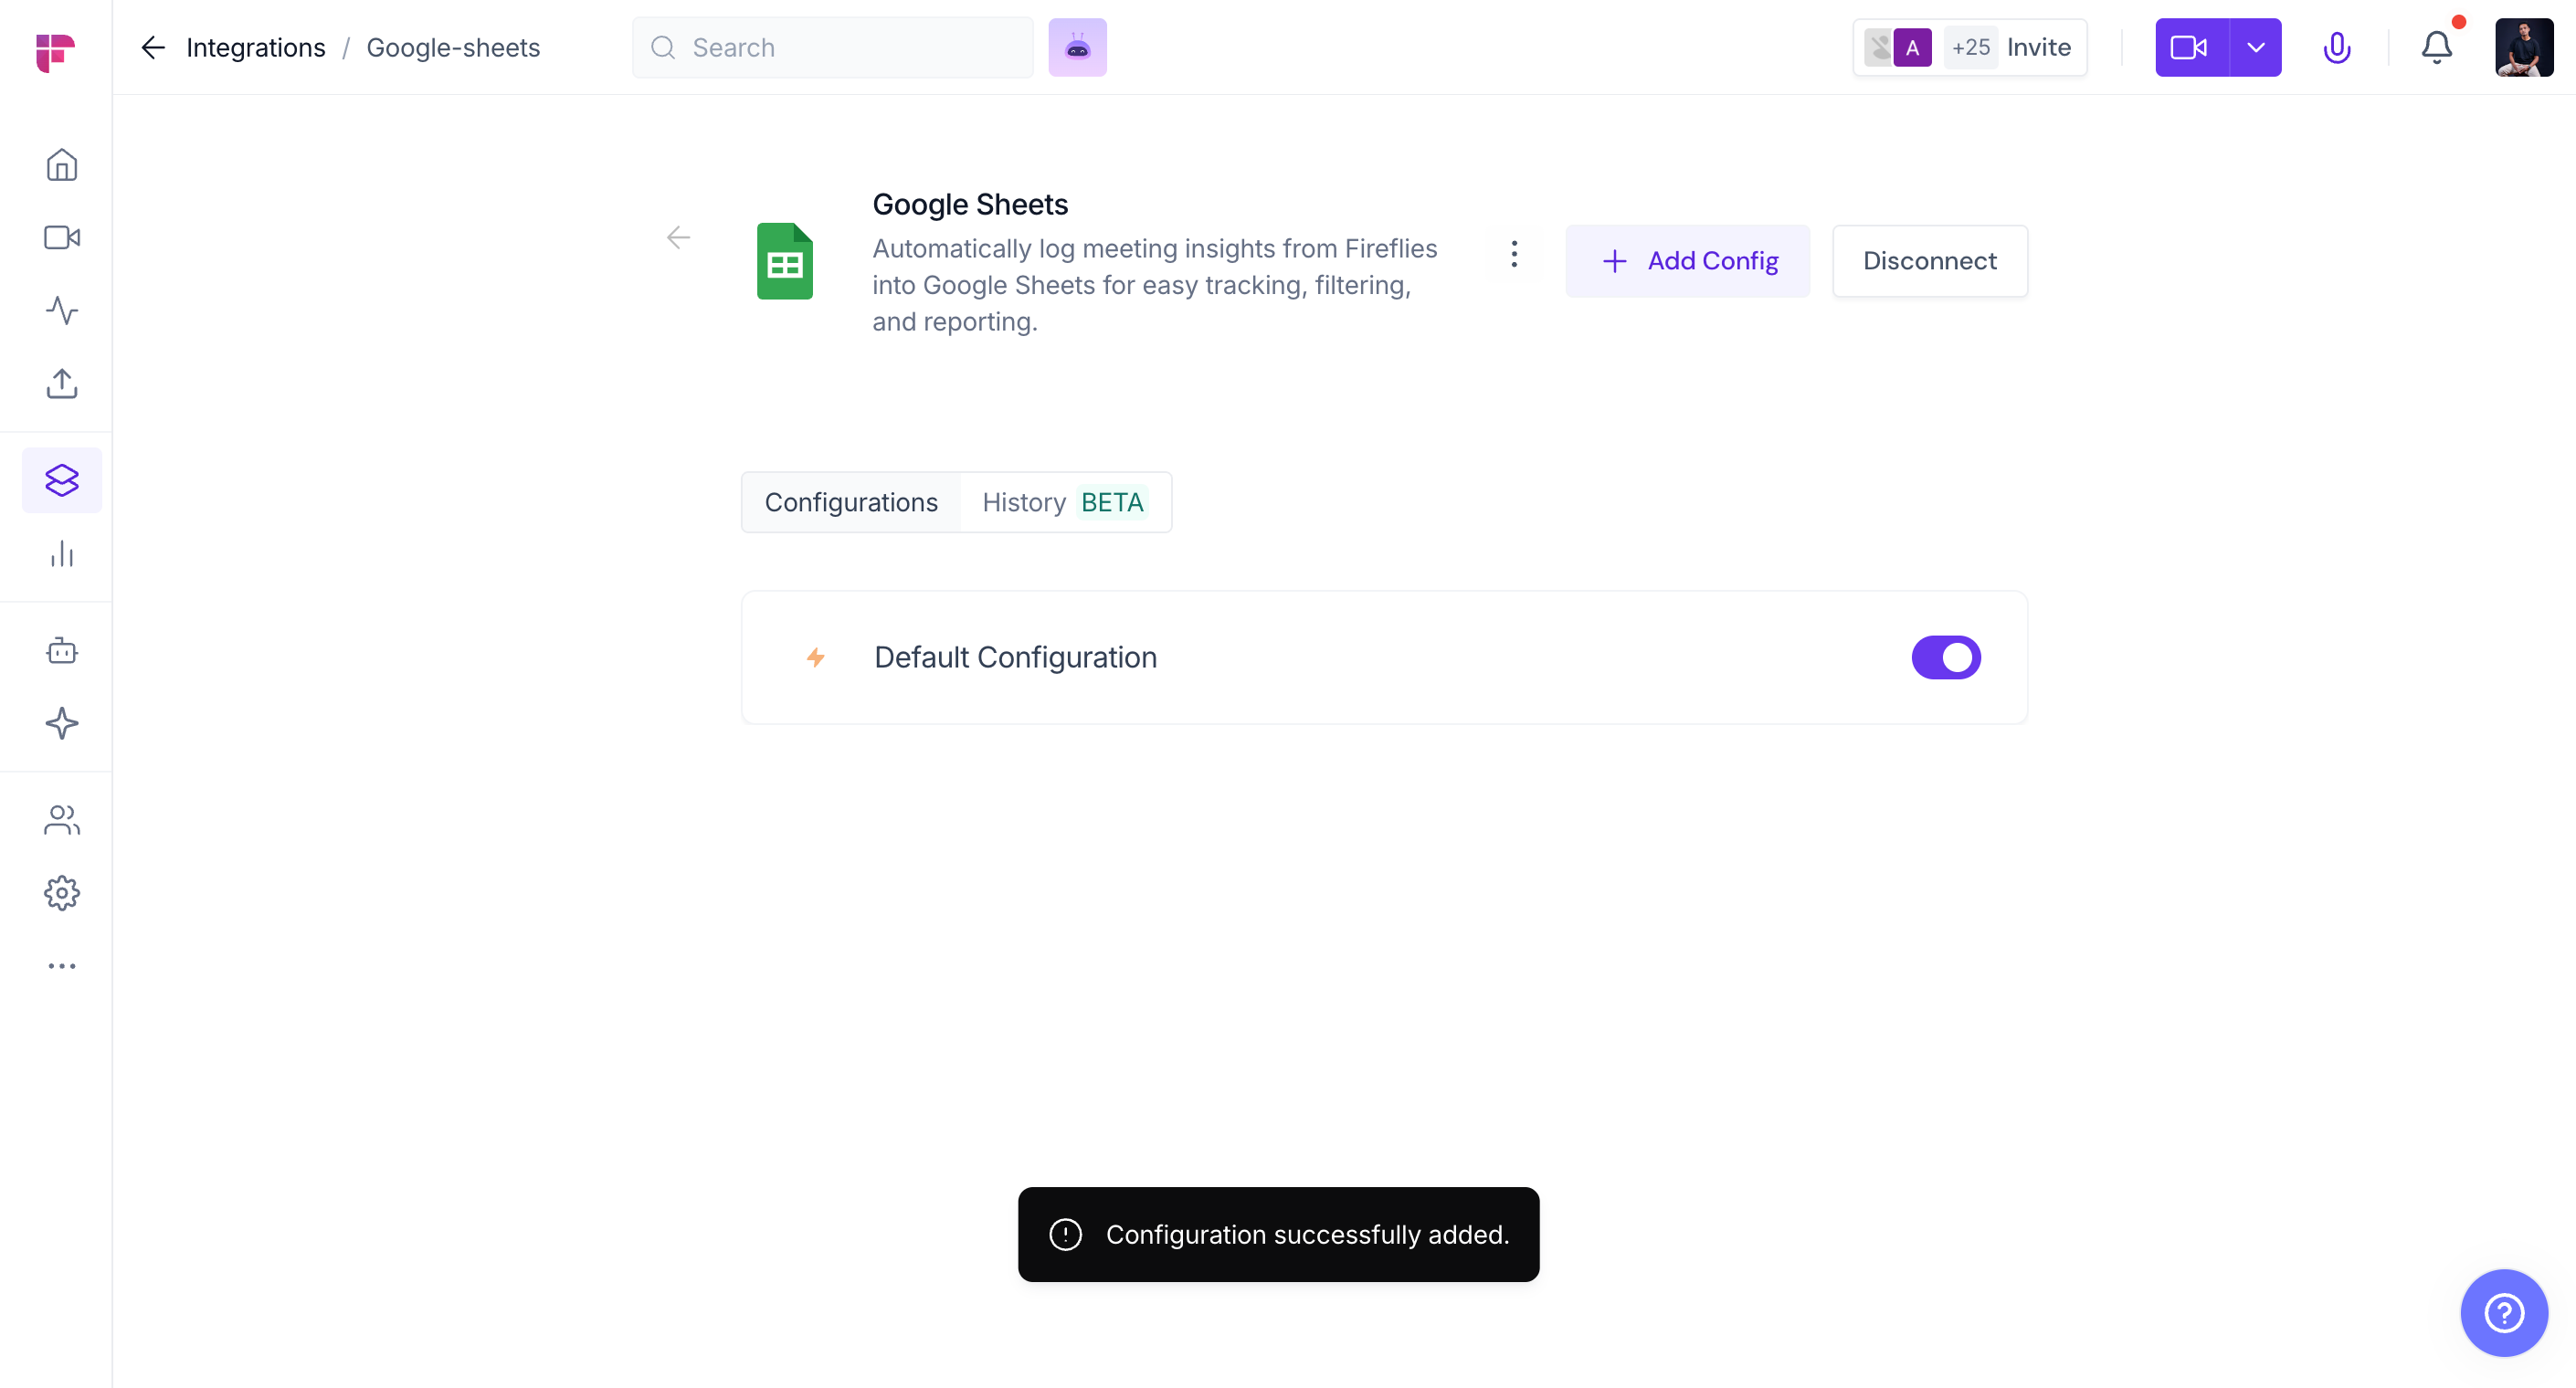This screenshot has width=2576, height=1388.
Task: Open the activity pulse icon in sidebar
Action: (x=62, y=310)
